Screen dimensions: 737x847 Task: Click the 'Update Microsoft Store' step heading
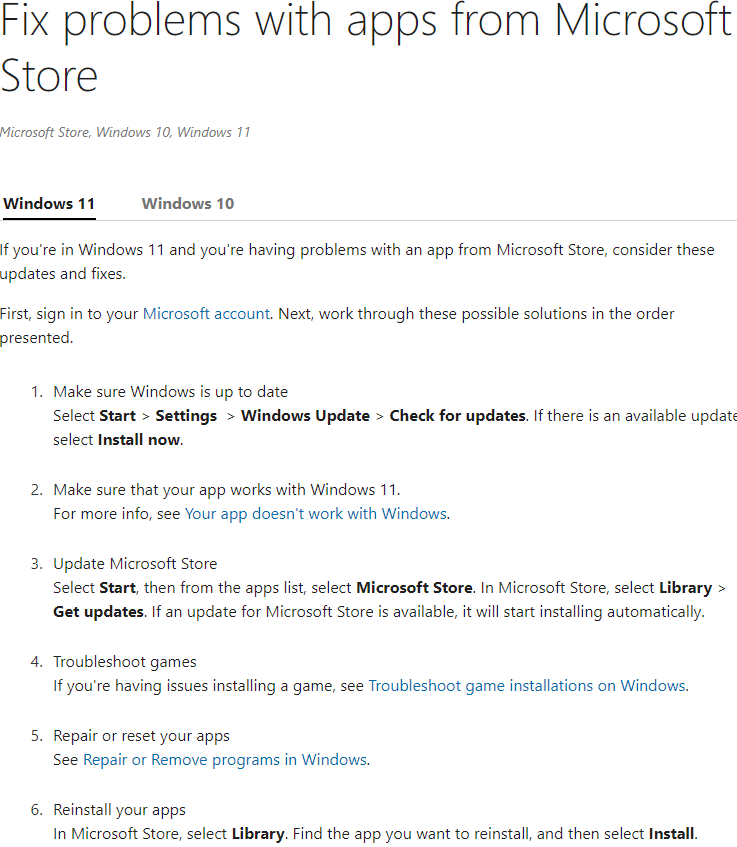click(x=135, y=564)
